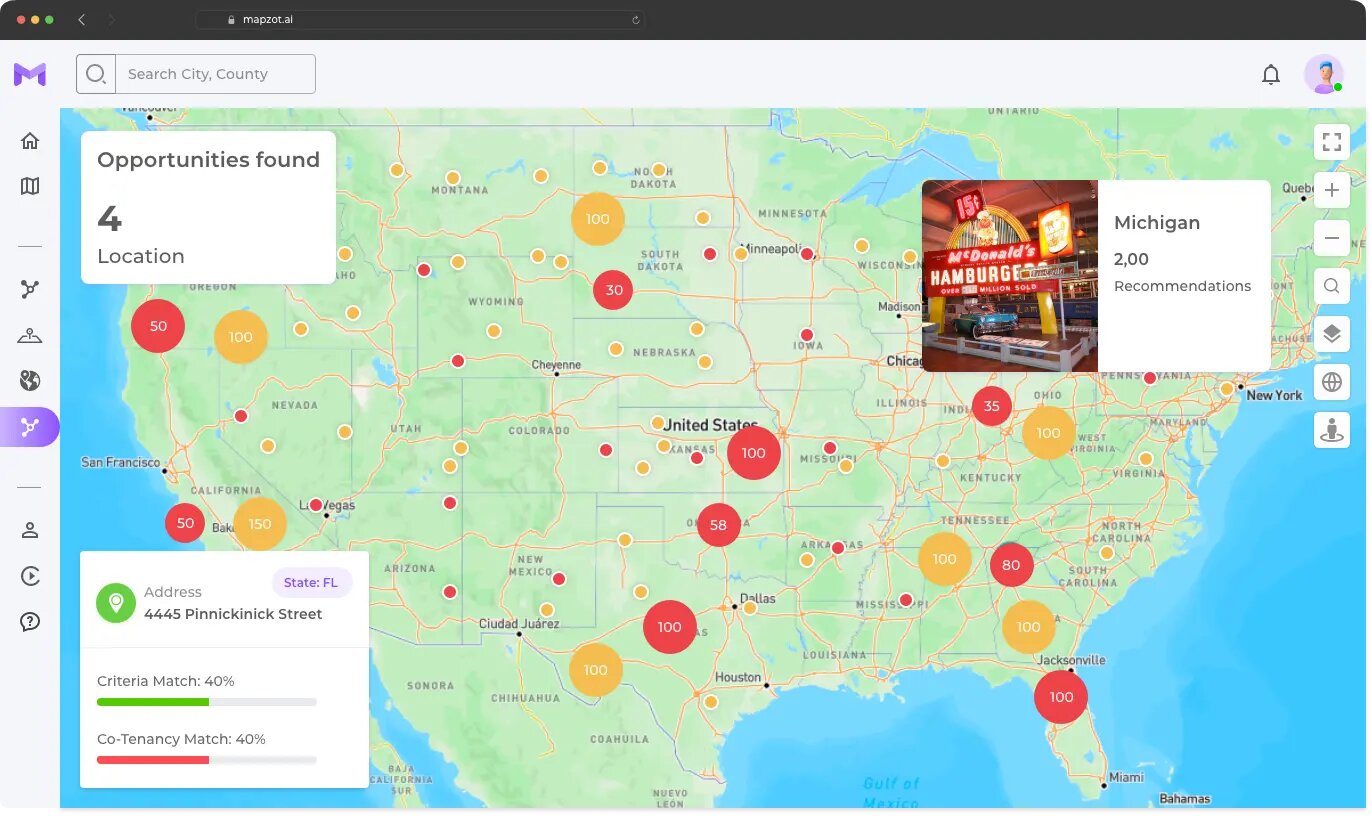Click the State: FL tag
The width and height of the screenshot is (1372, 816).
click(312, 582)
